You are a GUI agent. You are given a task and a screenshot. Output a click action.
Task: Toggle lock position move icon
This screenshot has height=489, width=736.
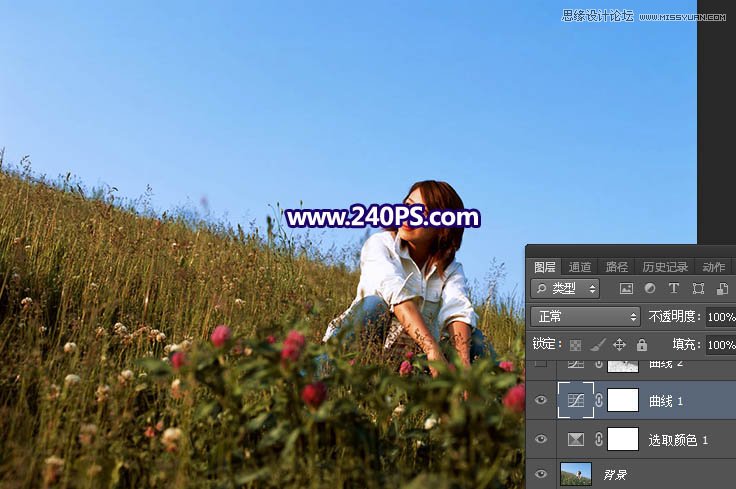pos(620,345)
